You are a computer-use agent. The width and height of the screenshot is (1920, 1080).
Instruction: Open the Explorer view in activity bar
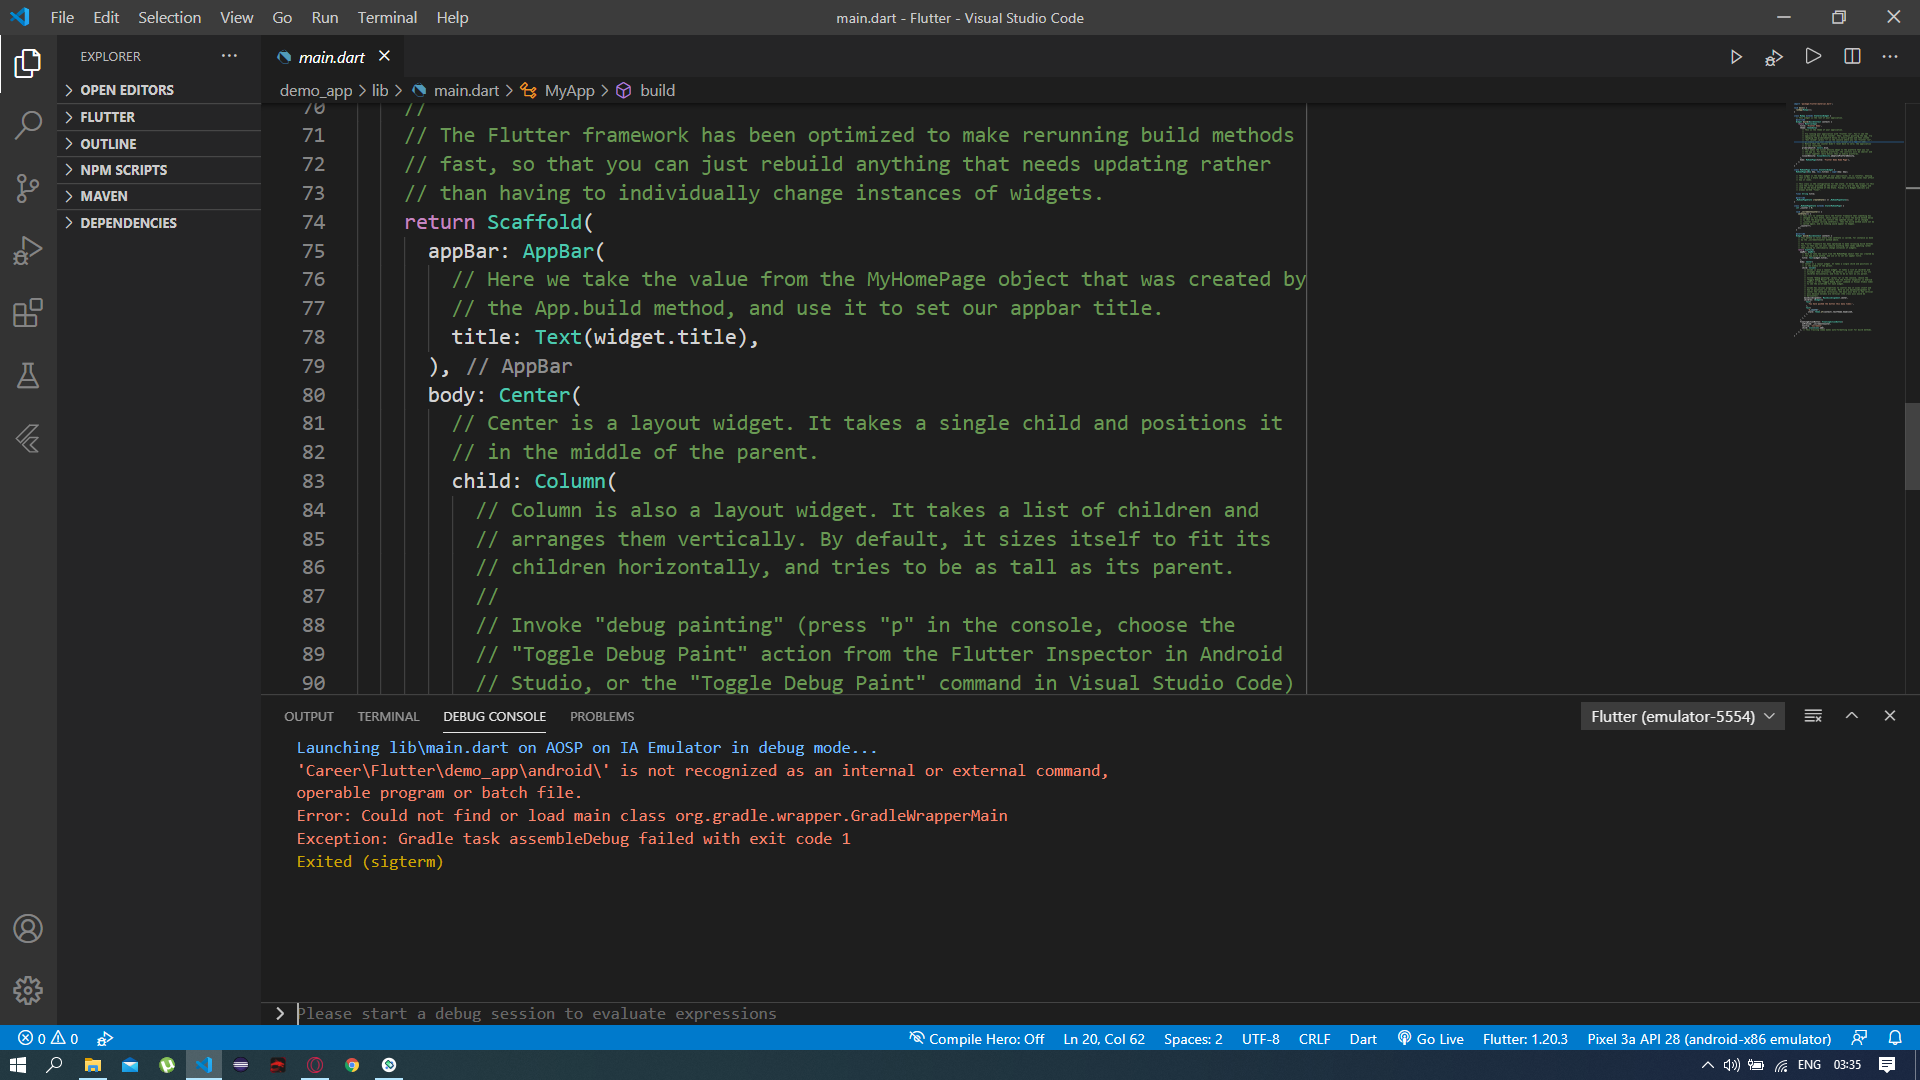coord(28,64)
